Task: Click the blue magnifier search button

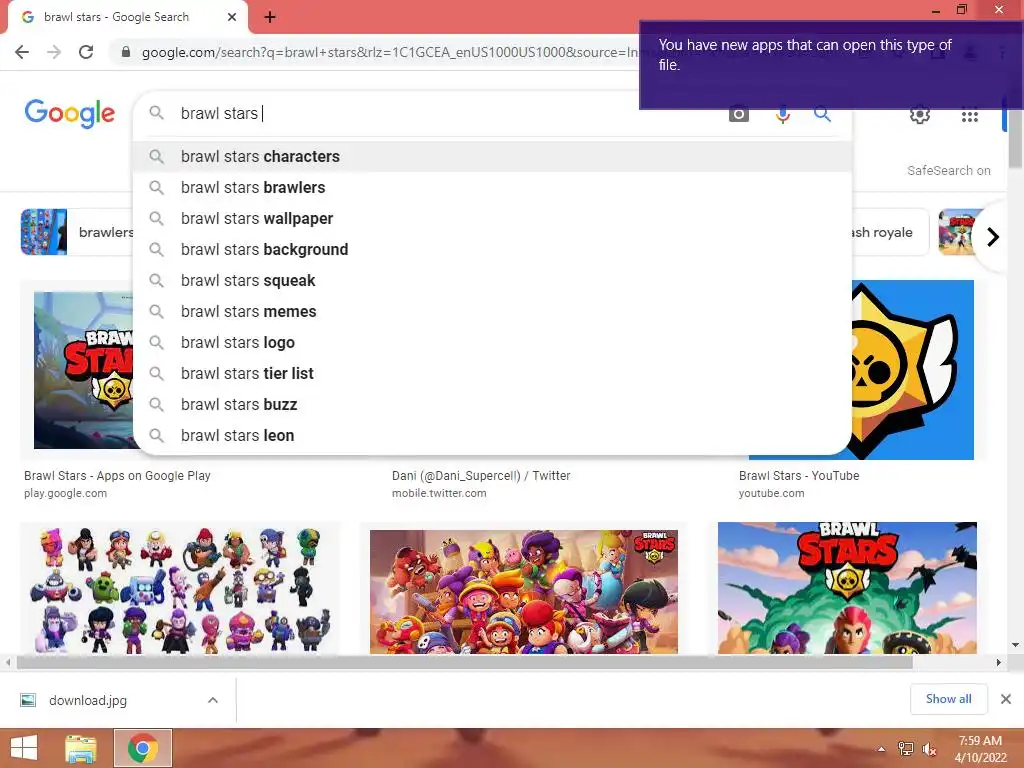Action: click(822, 114)
